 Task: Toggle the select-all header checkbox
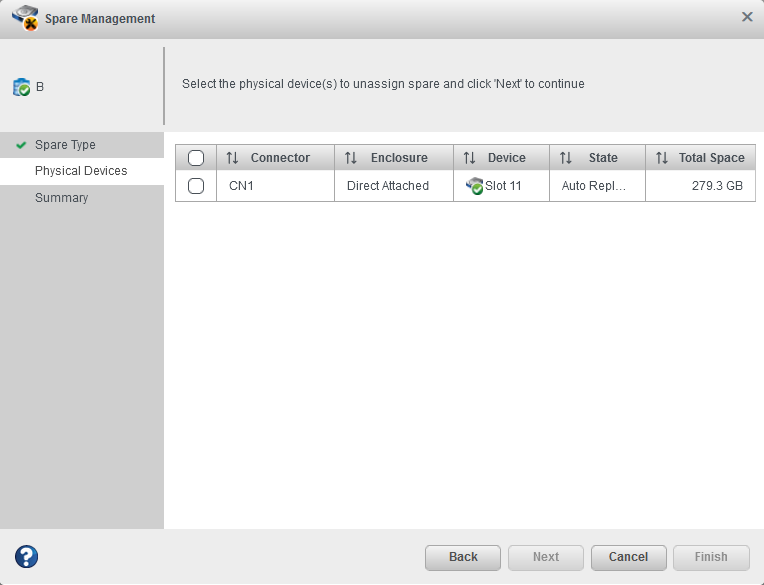(x=196, y=158)
